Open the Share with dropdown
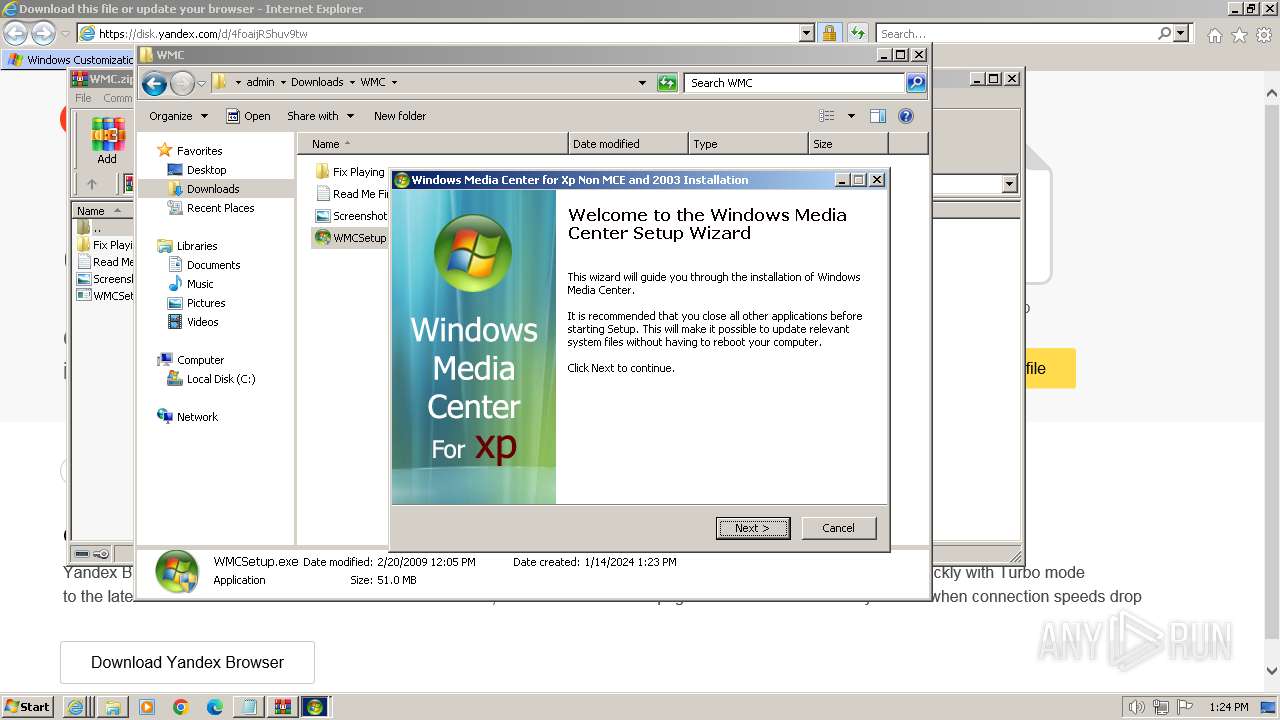Viewport: 1280px width, 720px height. click(320, 116)
